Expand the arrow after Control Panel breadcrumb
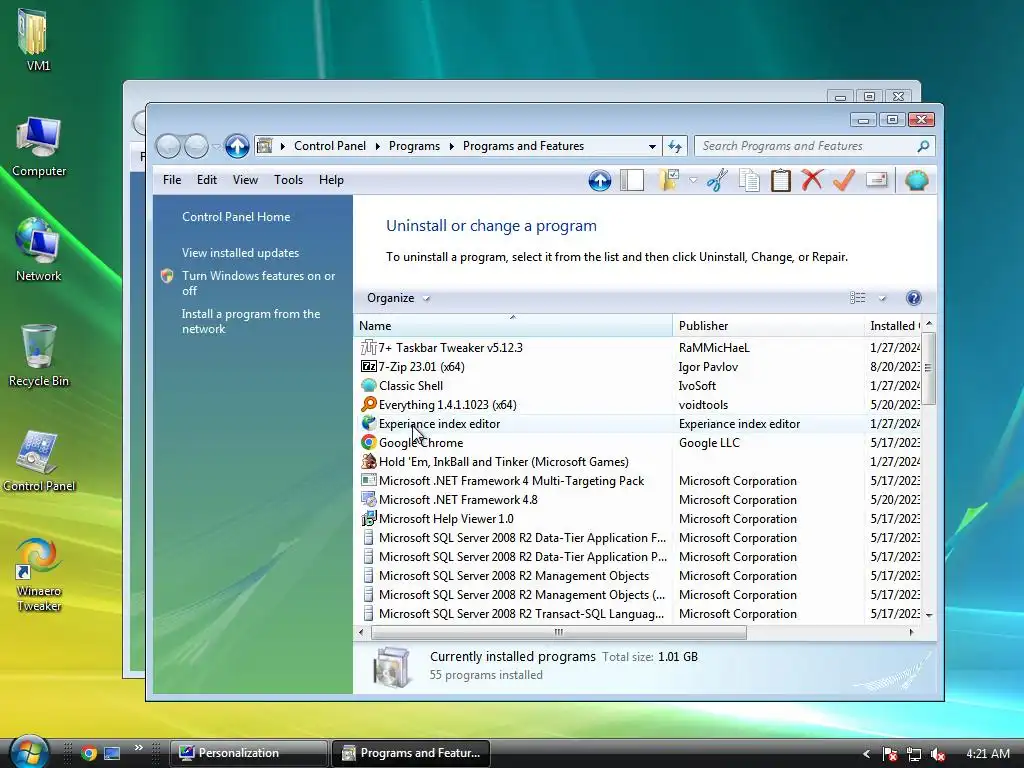This screenshot has width=1024, height=768. coord(377,146)
